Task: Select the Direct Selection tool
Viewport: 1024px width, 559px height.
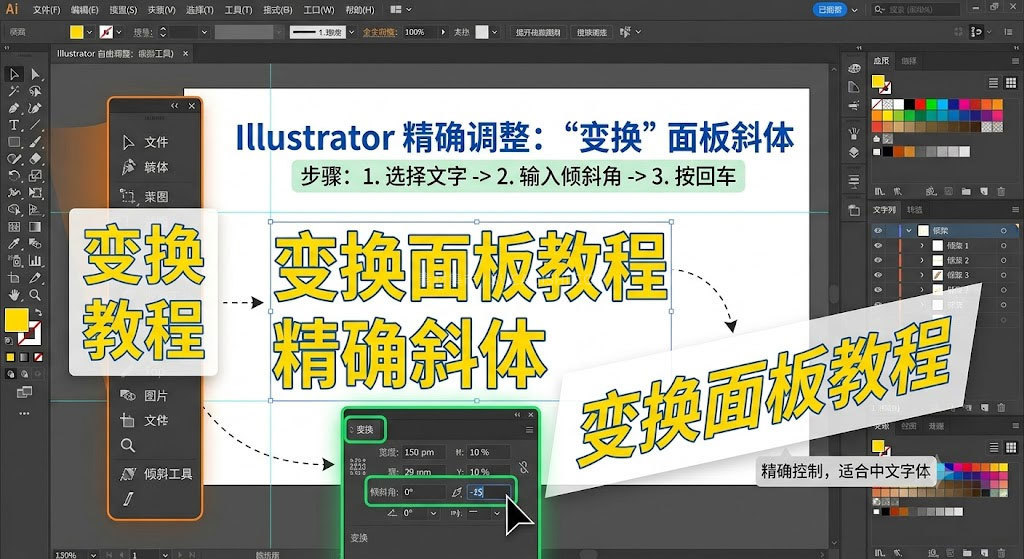Action: (x=35, y=74)
